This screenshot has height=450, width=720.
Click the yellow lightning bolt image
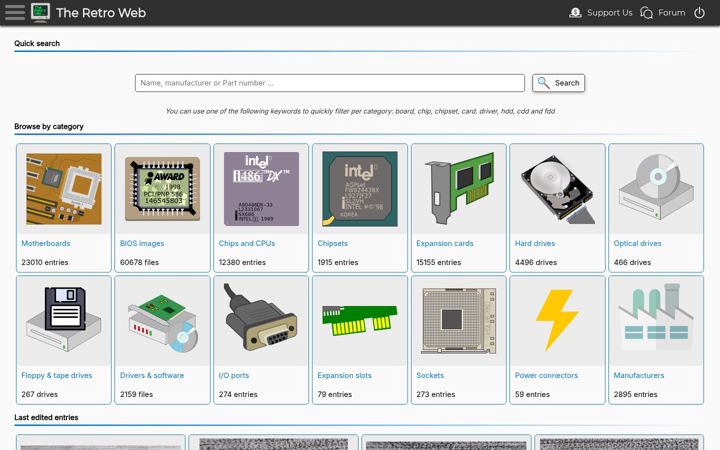coord(557,320)
